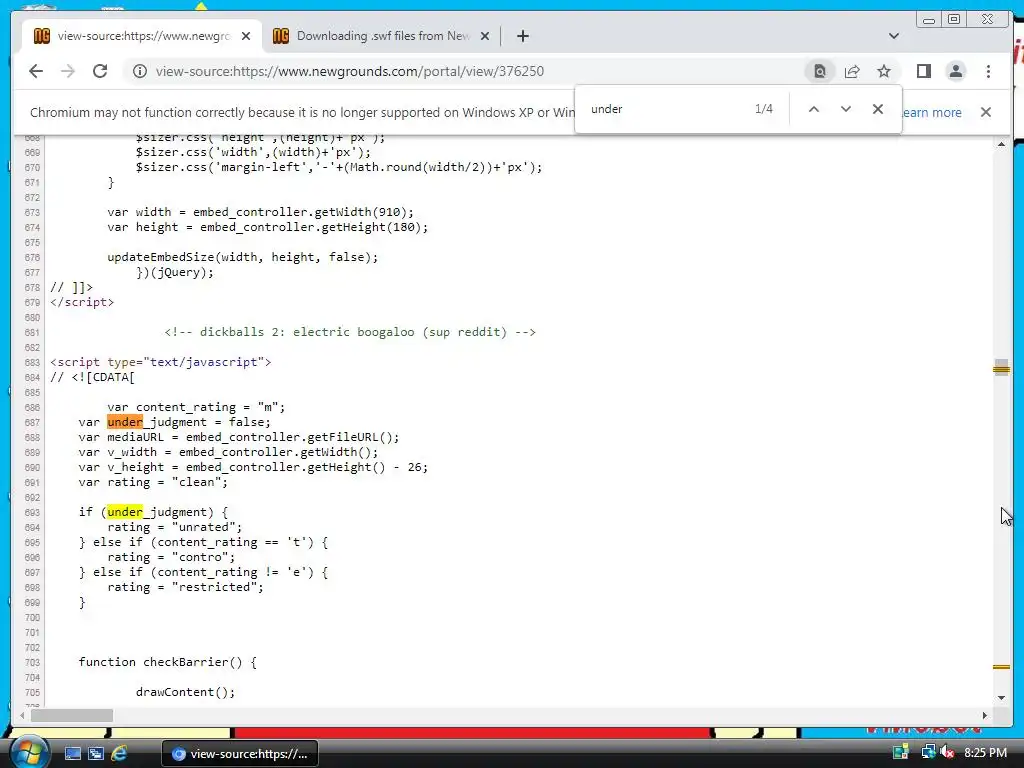Click the vertical scrollbar thumb

(x=1001, y=369)
